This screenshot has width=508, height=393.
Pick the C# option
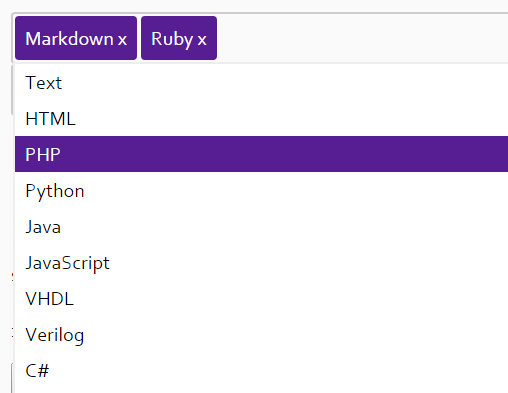pos(261,370)
